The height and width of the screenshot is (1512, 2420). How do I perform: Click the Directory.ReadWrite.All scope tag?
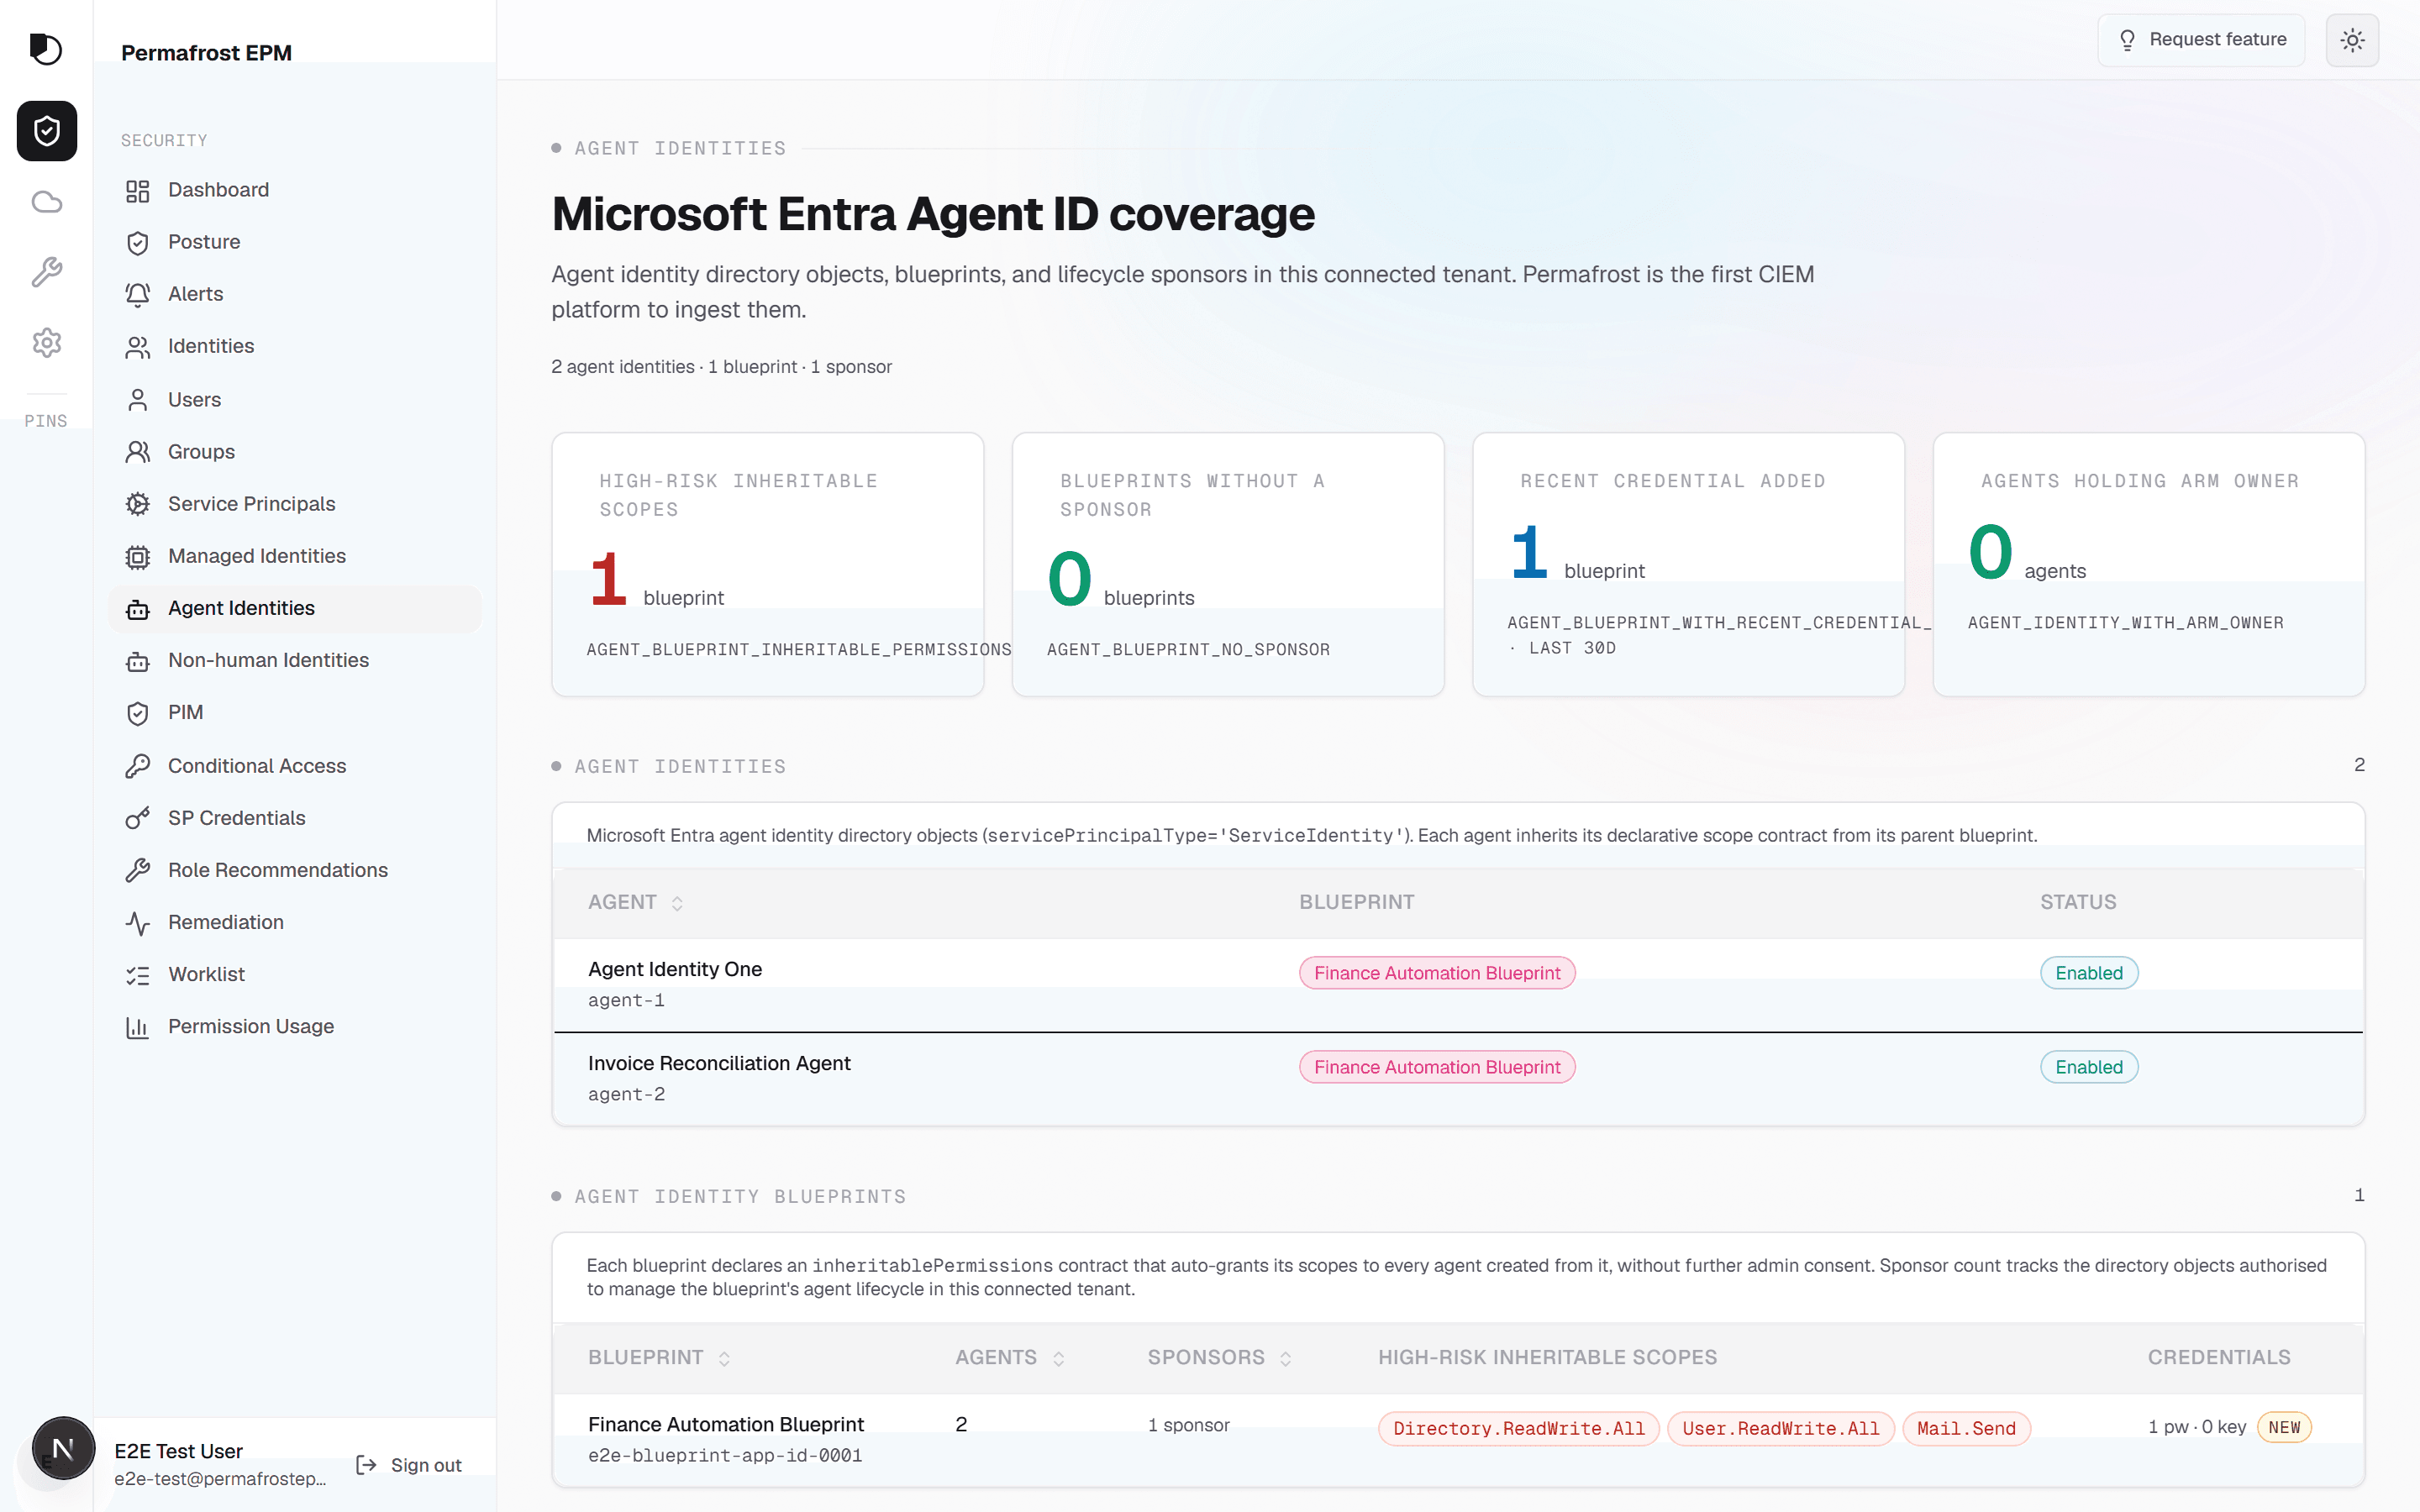pyautogui.click(x=1519, y=1428)
